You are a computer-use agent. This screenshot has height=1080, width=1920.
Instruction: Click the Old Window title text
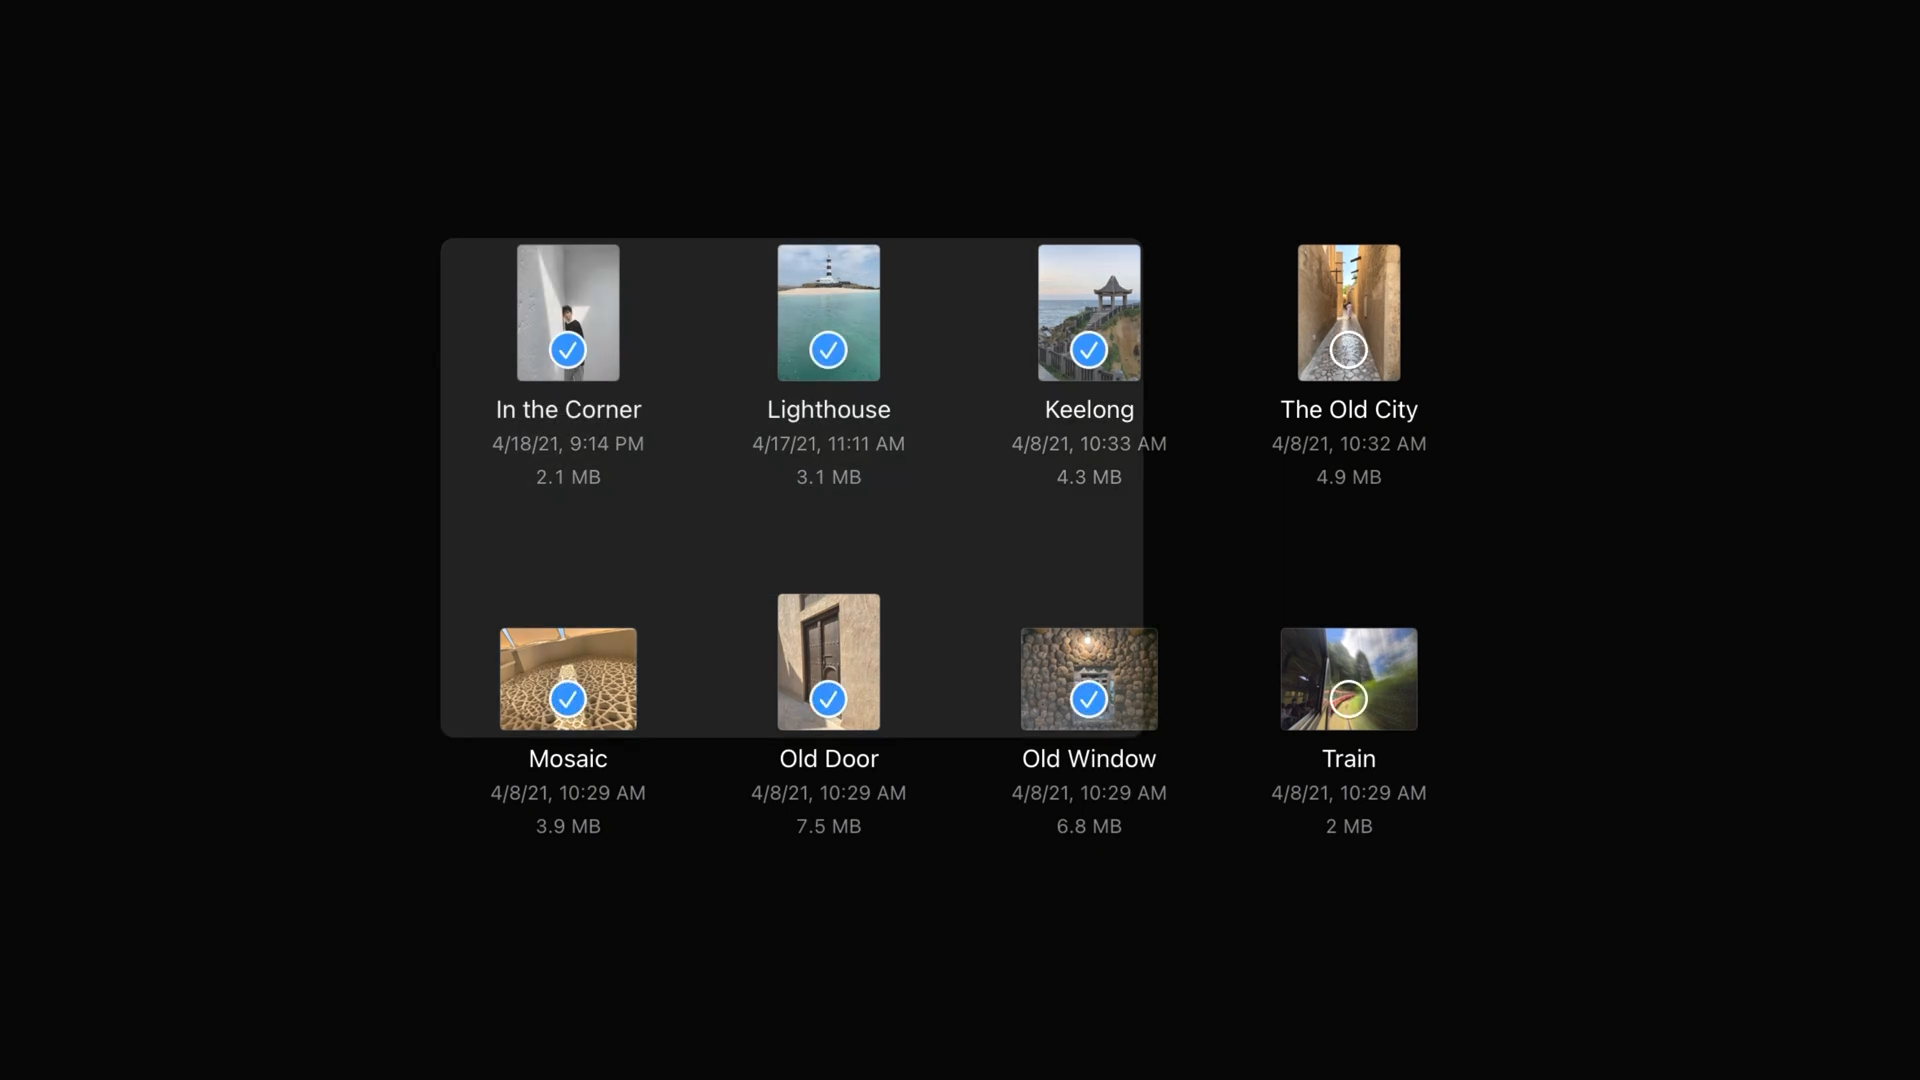pos(1088,759)
